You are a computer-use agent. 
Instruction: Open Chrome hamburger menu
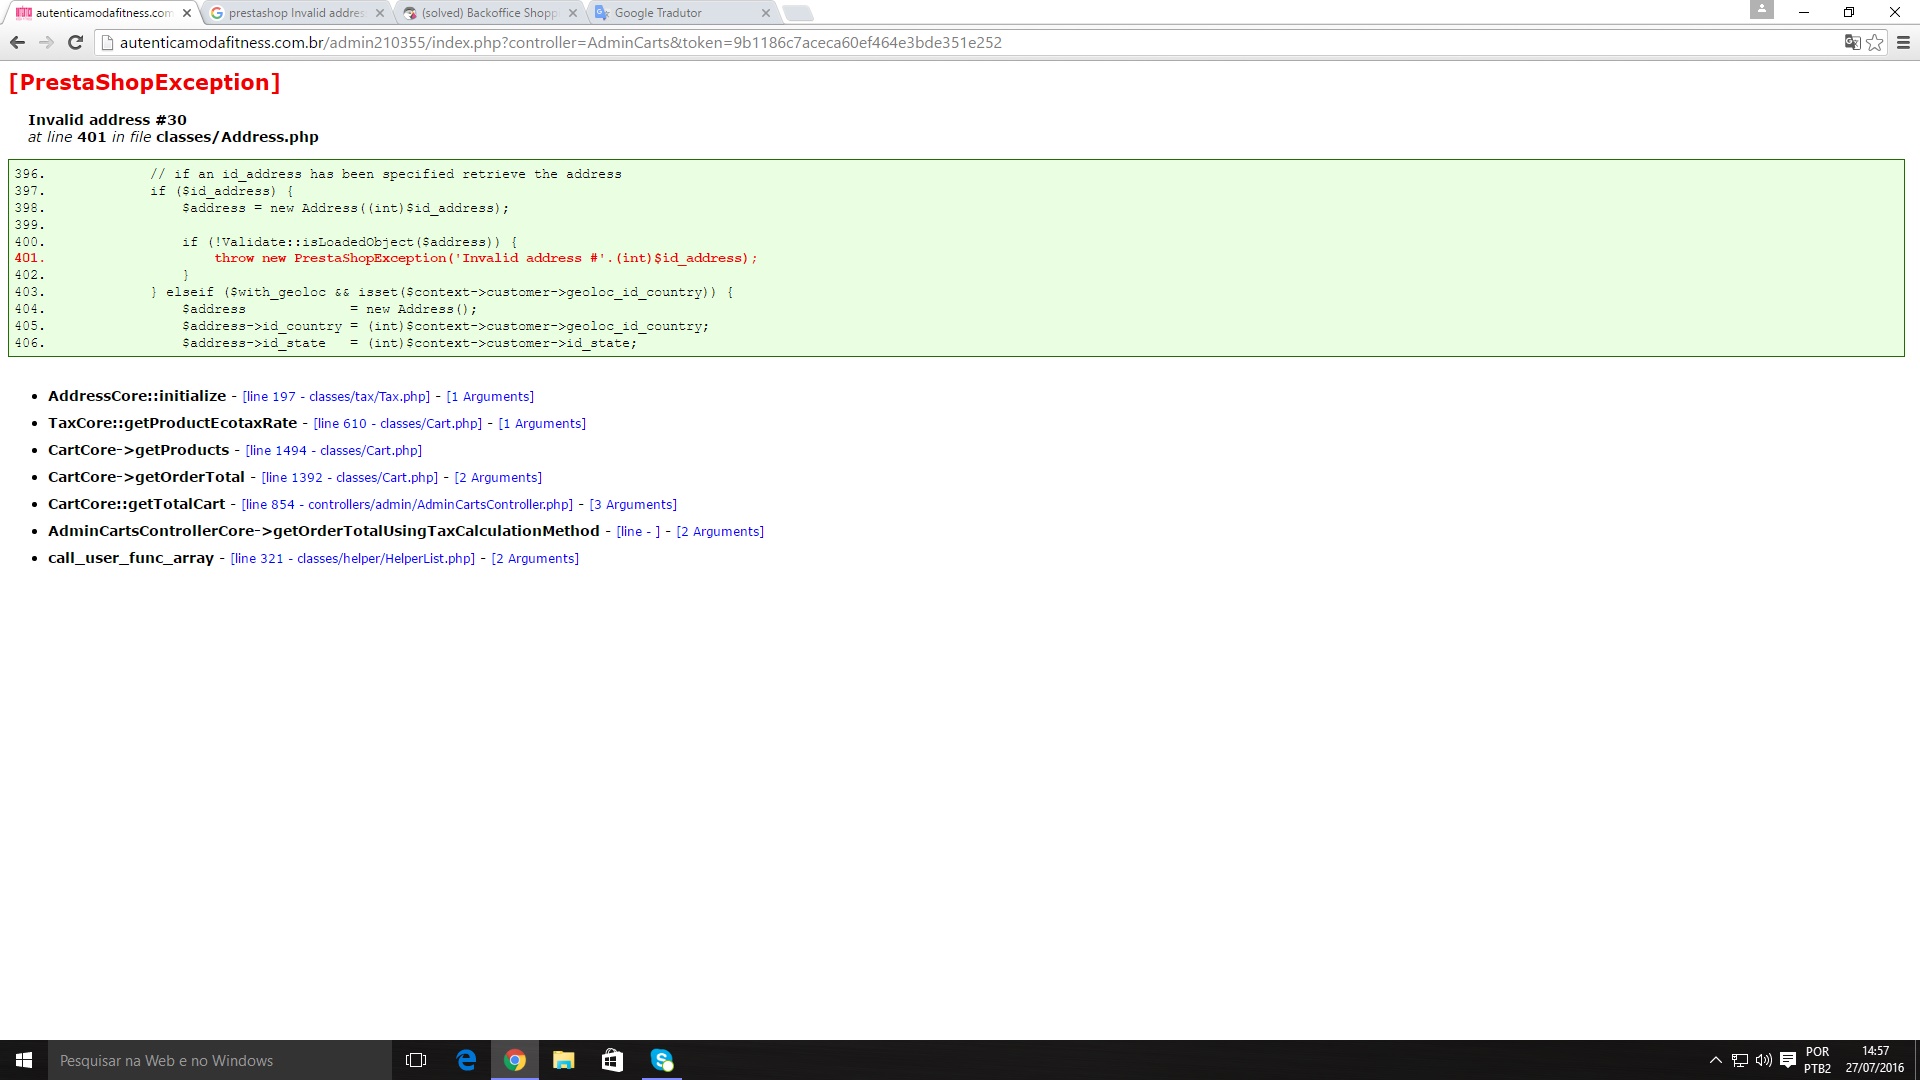(1903, 42)
